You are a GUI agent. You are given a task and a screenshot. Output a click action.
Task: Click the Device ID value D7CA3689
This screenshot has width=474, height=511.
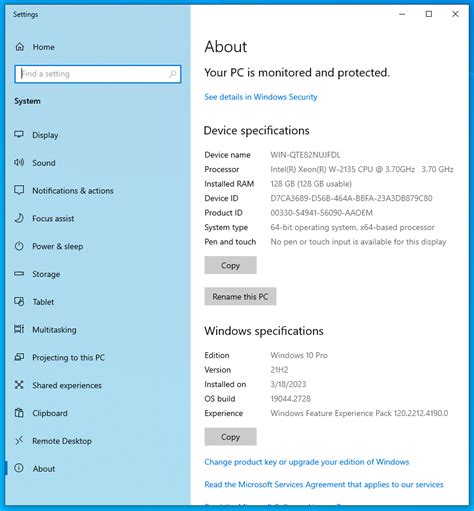coord(351,198)
